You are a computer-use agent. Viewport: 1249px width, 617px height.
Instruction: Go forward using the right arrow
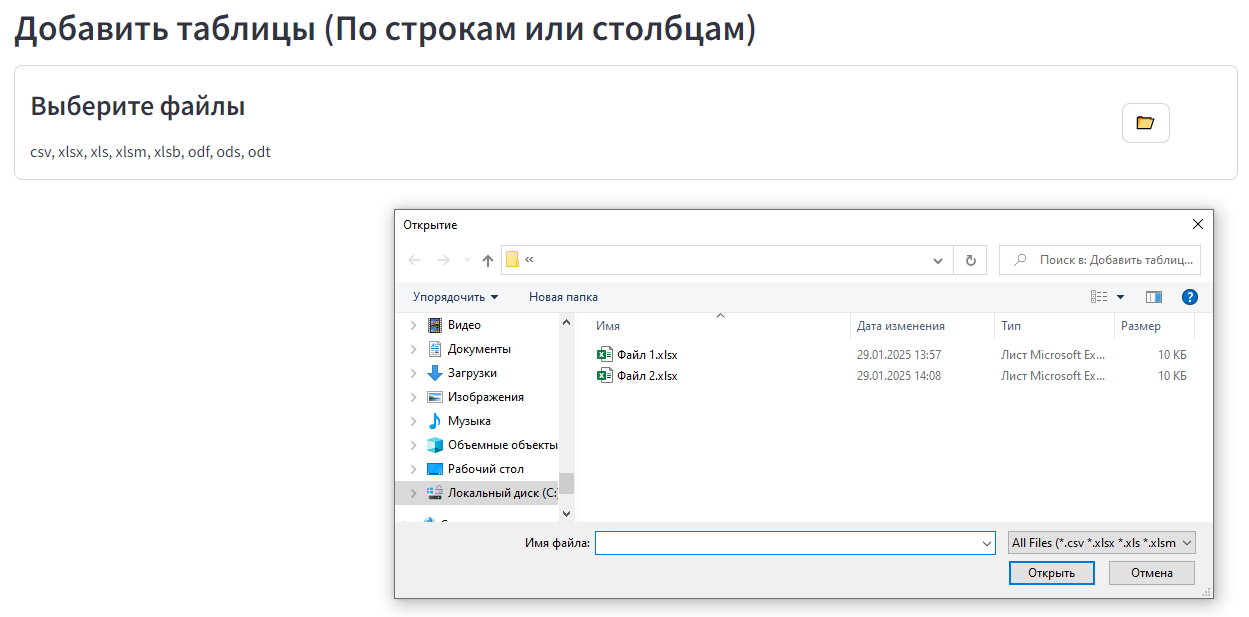point(444,260)
